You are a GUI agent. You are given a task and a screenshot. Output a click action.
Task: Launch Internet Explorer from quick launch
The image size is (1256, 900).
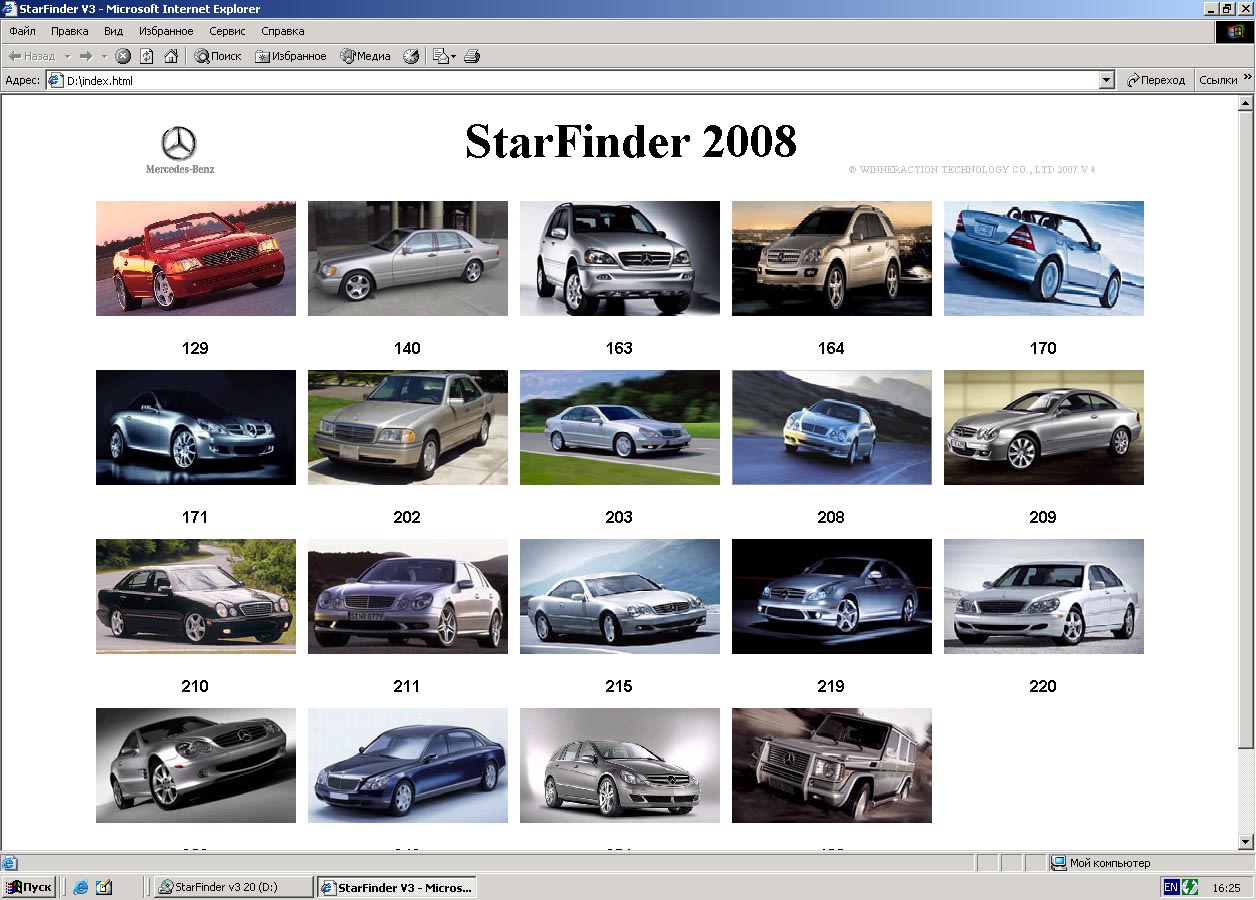[x=81, y=887]
